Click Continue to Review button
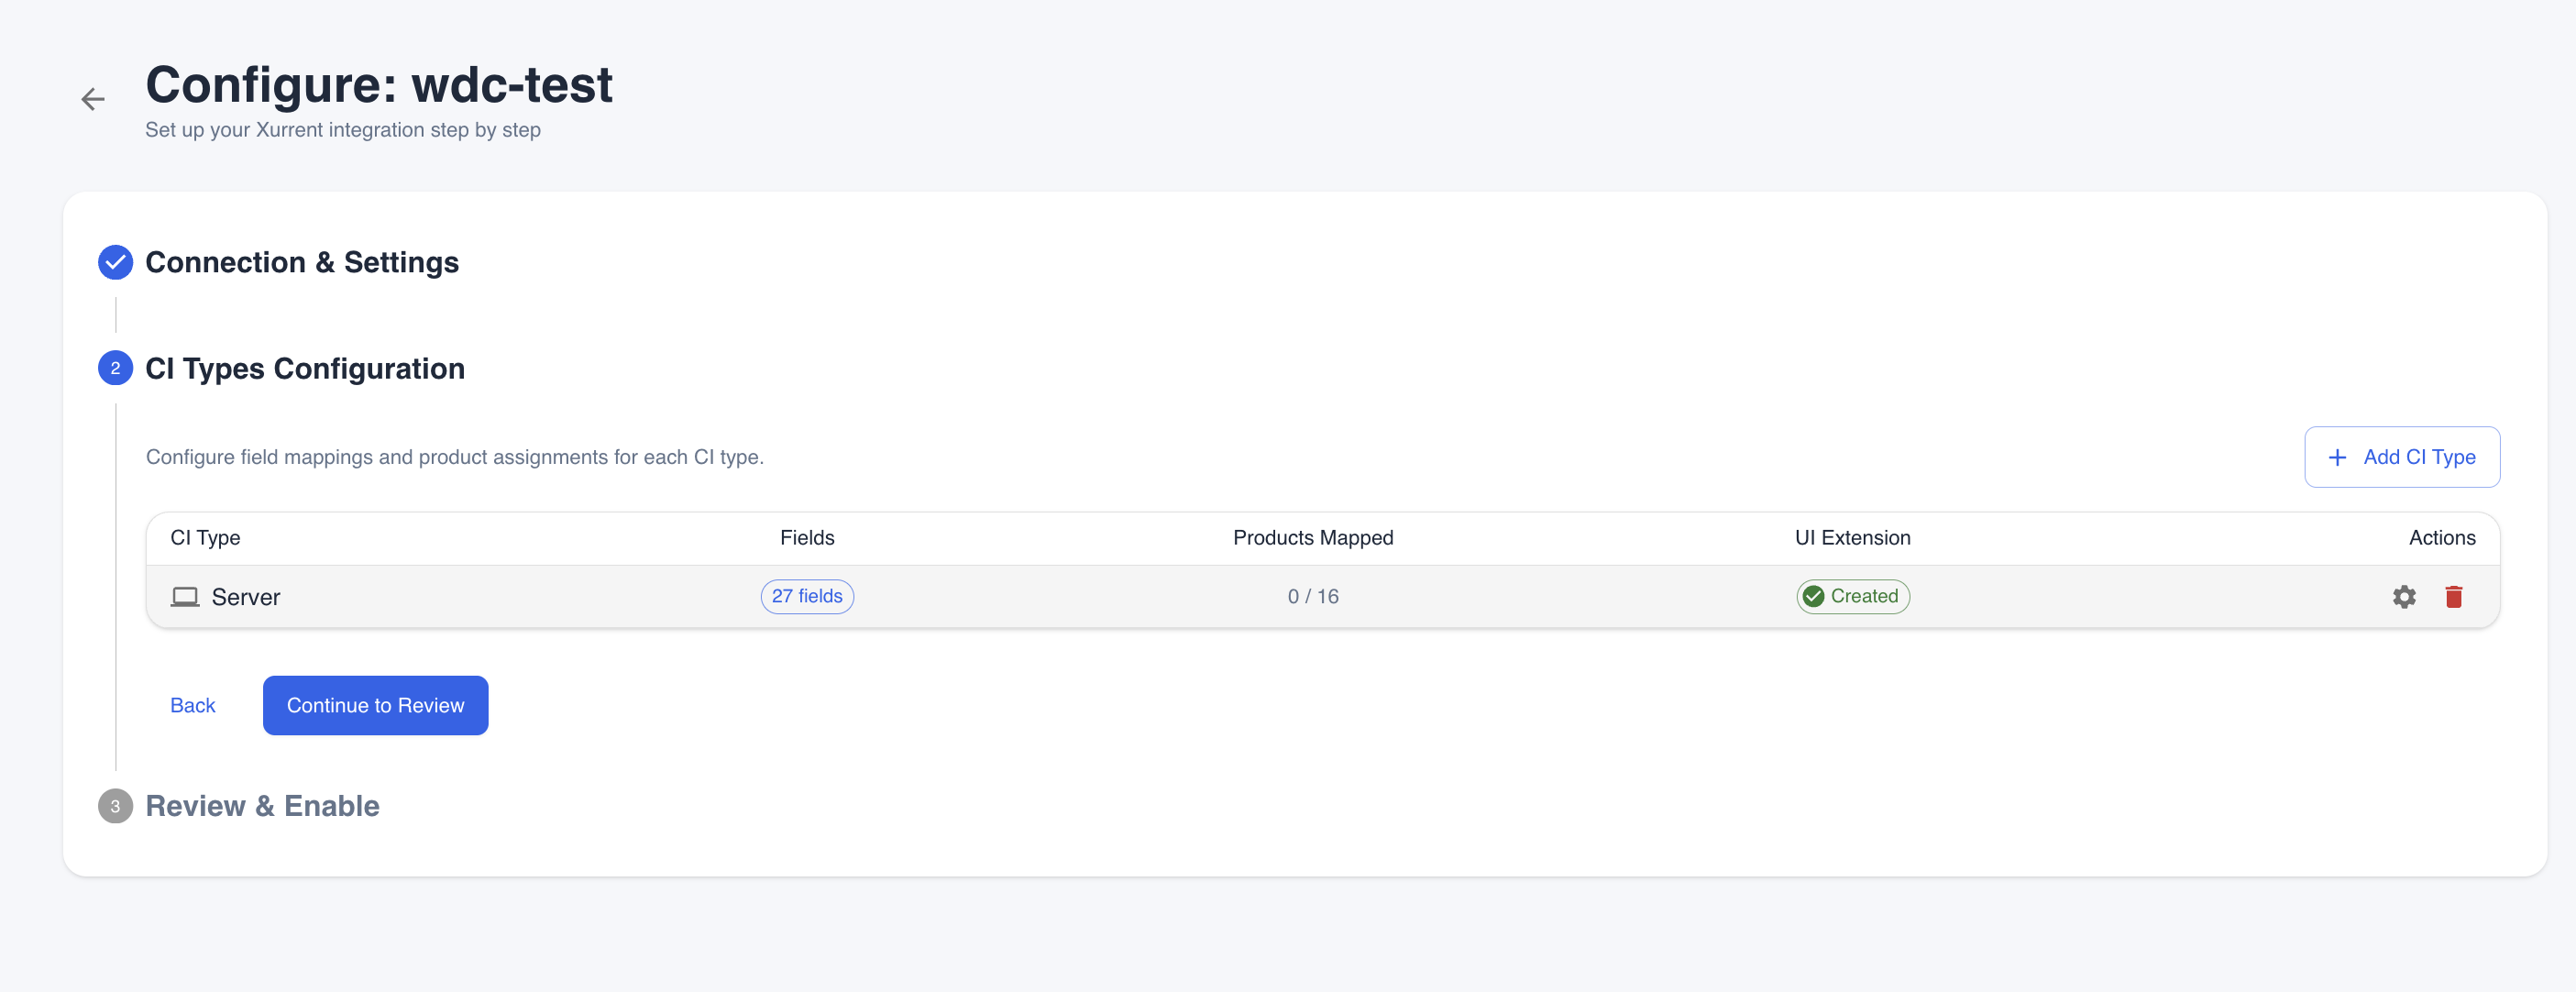2576x992 pixels. click(x=375, y=705)
